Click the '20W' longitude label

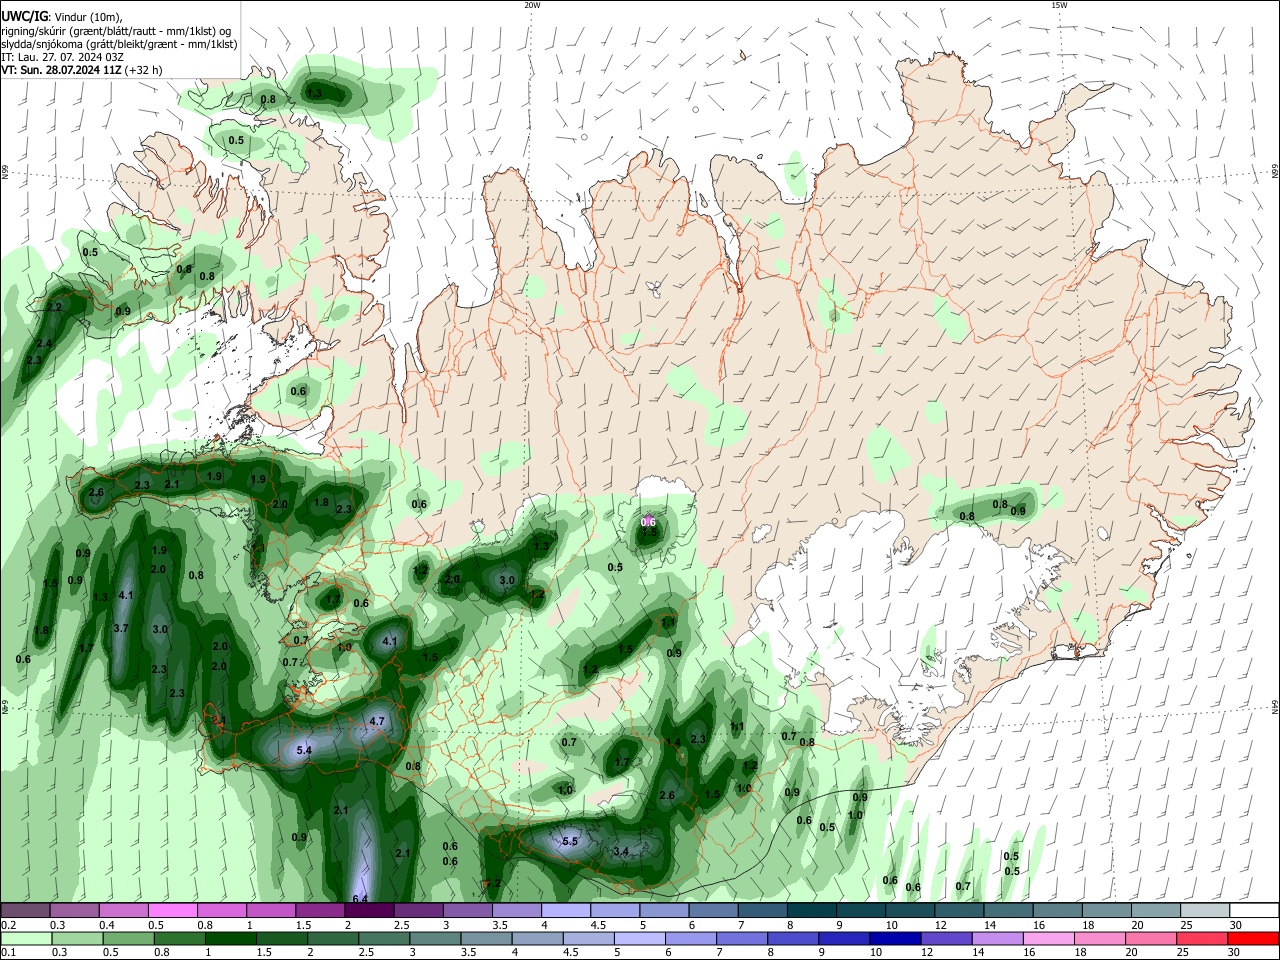pyautogui.click(x=532, y=5)
